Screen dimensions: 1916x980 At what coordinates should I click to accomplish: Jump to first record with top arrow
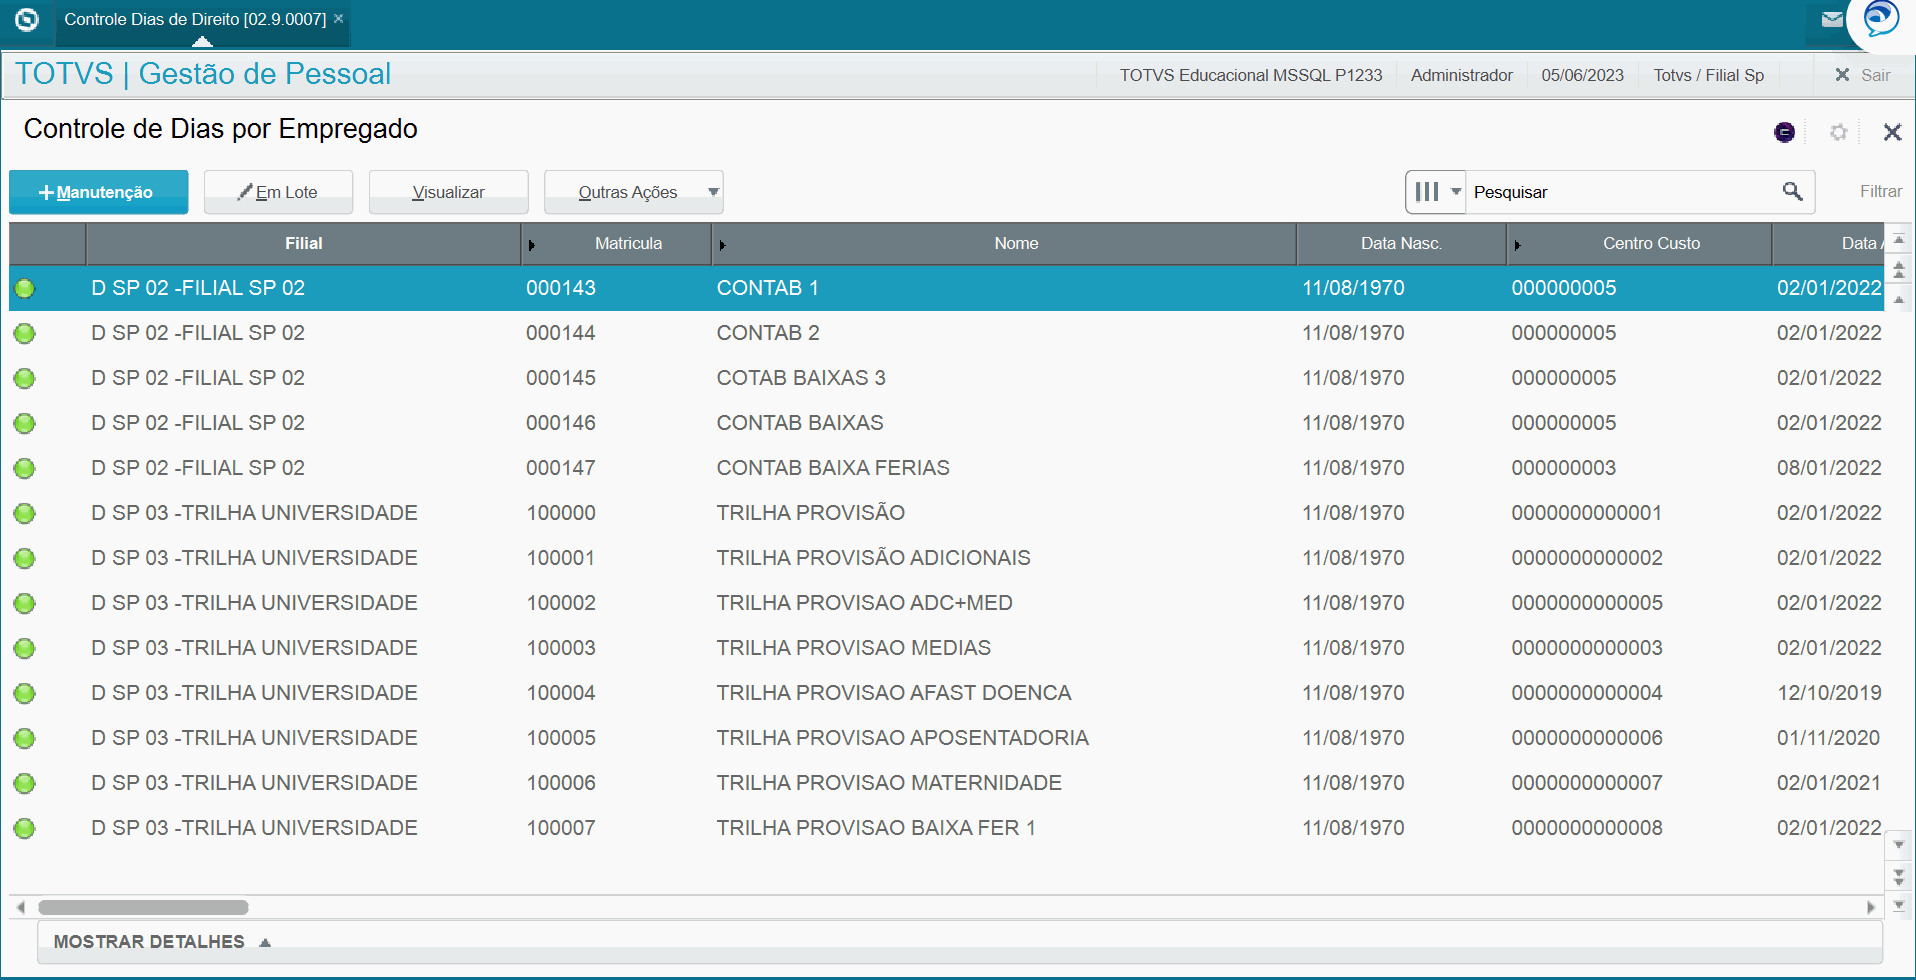coord(1899,240)
